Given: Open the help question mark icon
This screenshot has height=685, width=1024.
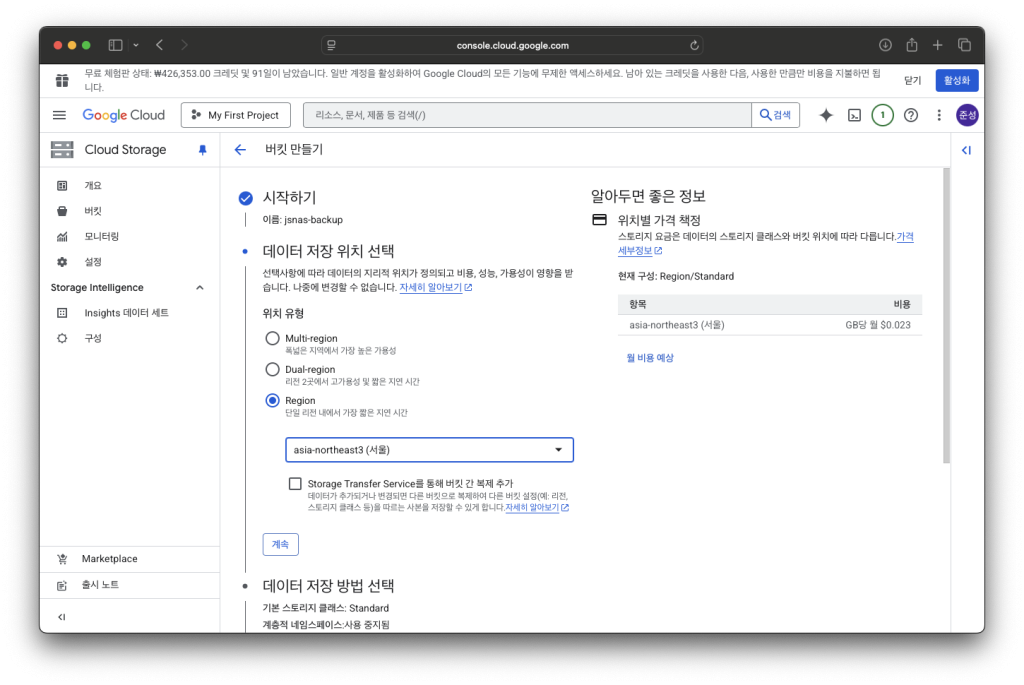Looking at the screenshot, I should pyautogui.click(x=910, y=115).
